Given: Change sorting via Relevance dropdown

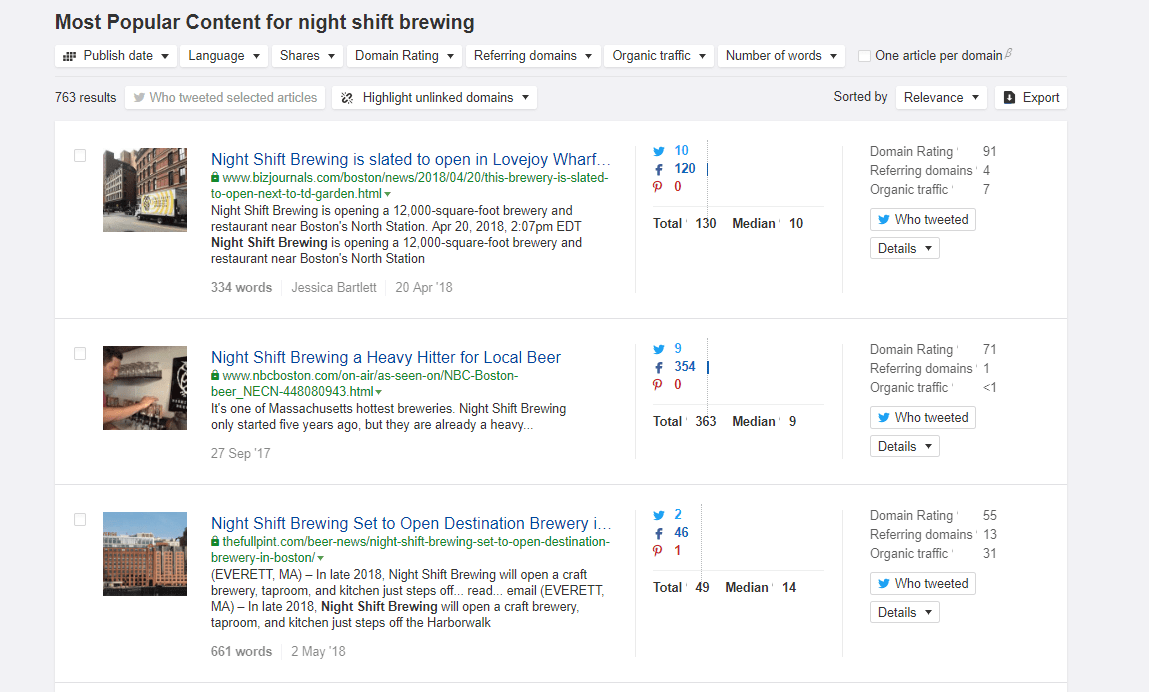Looking at the screenshot, I should pyautogui.click(x=941, y=97).
